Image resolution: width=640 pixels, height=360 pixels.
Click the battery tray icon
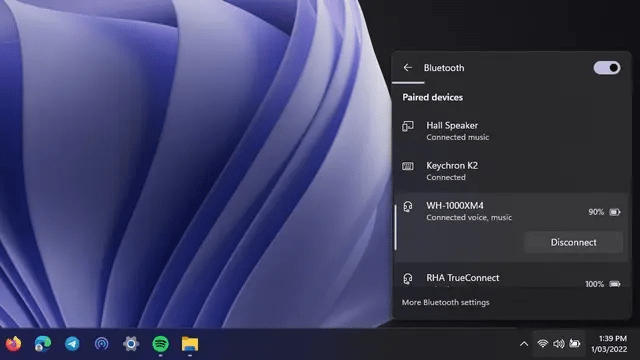[x=575, y=344]
